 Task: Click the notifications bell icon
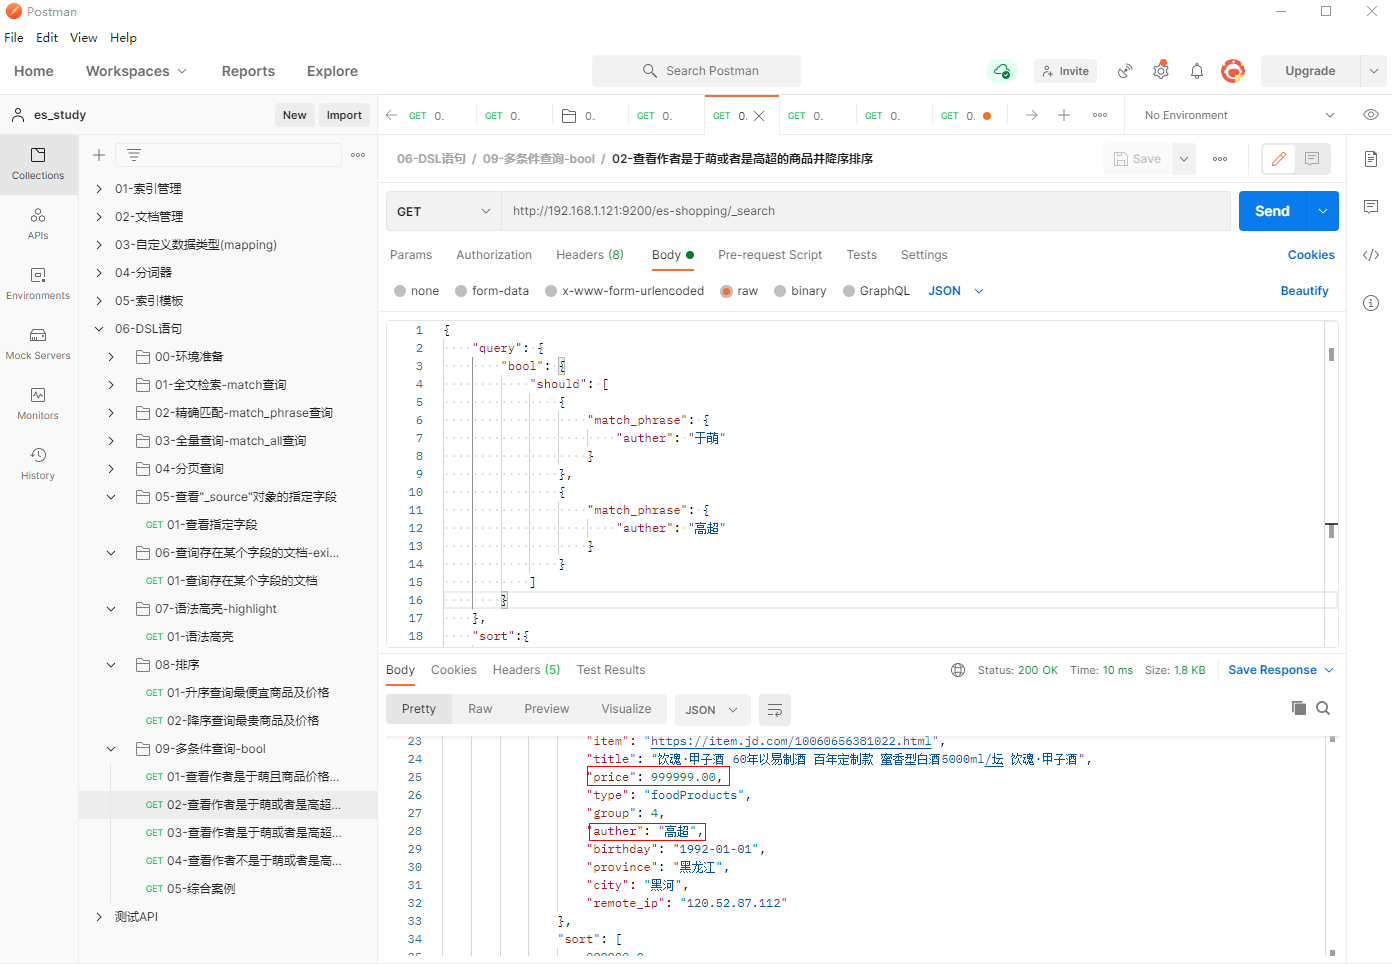pos(1196,71)
